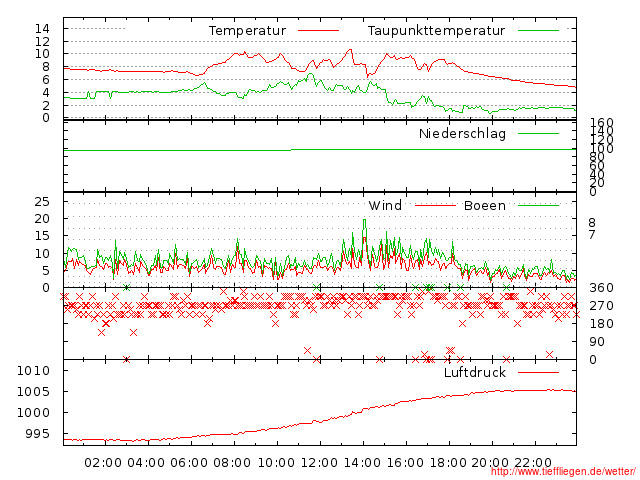Click the green Taupunkttemperatur legend line

pyautogui.click(x=538, y=30)
